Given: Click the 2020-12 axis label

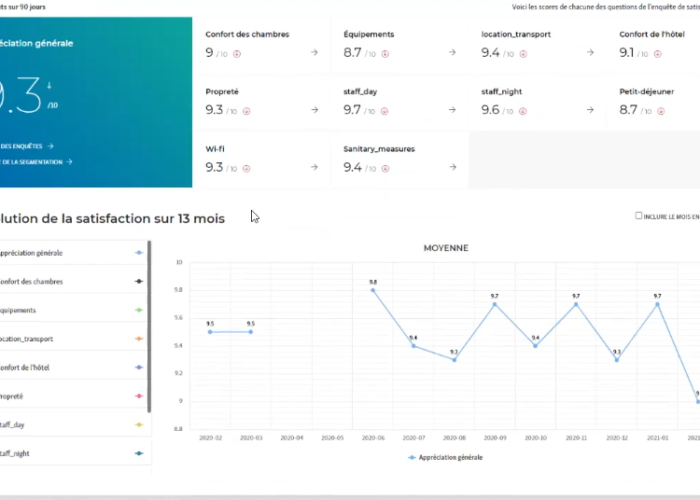Looking at the screenshot, I should tap(617, 438).
